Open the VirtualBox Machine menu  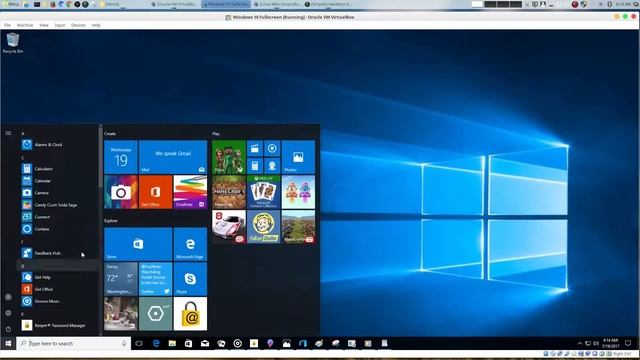[x=25, y=25]
